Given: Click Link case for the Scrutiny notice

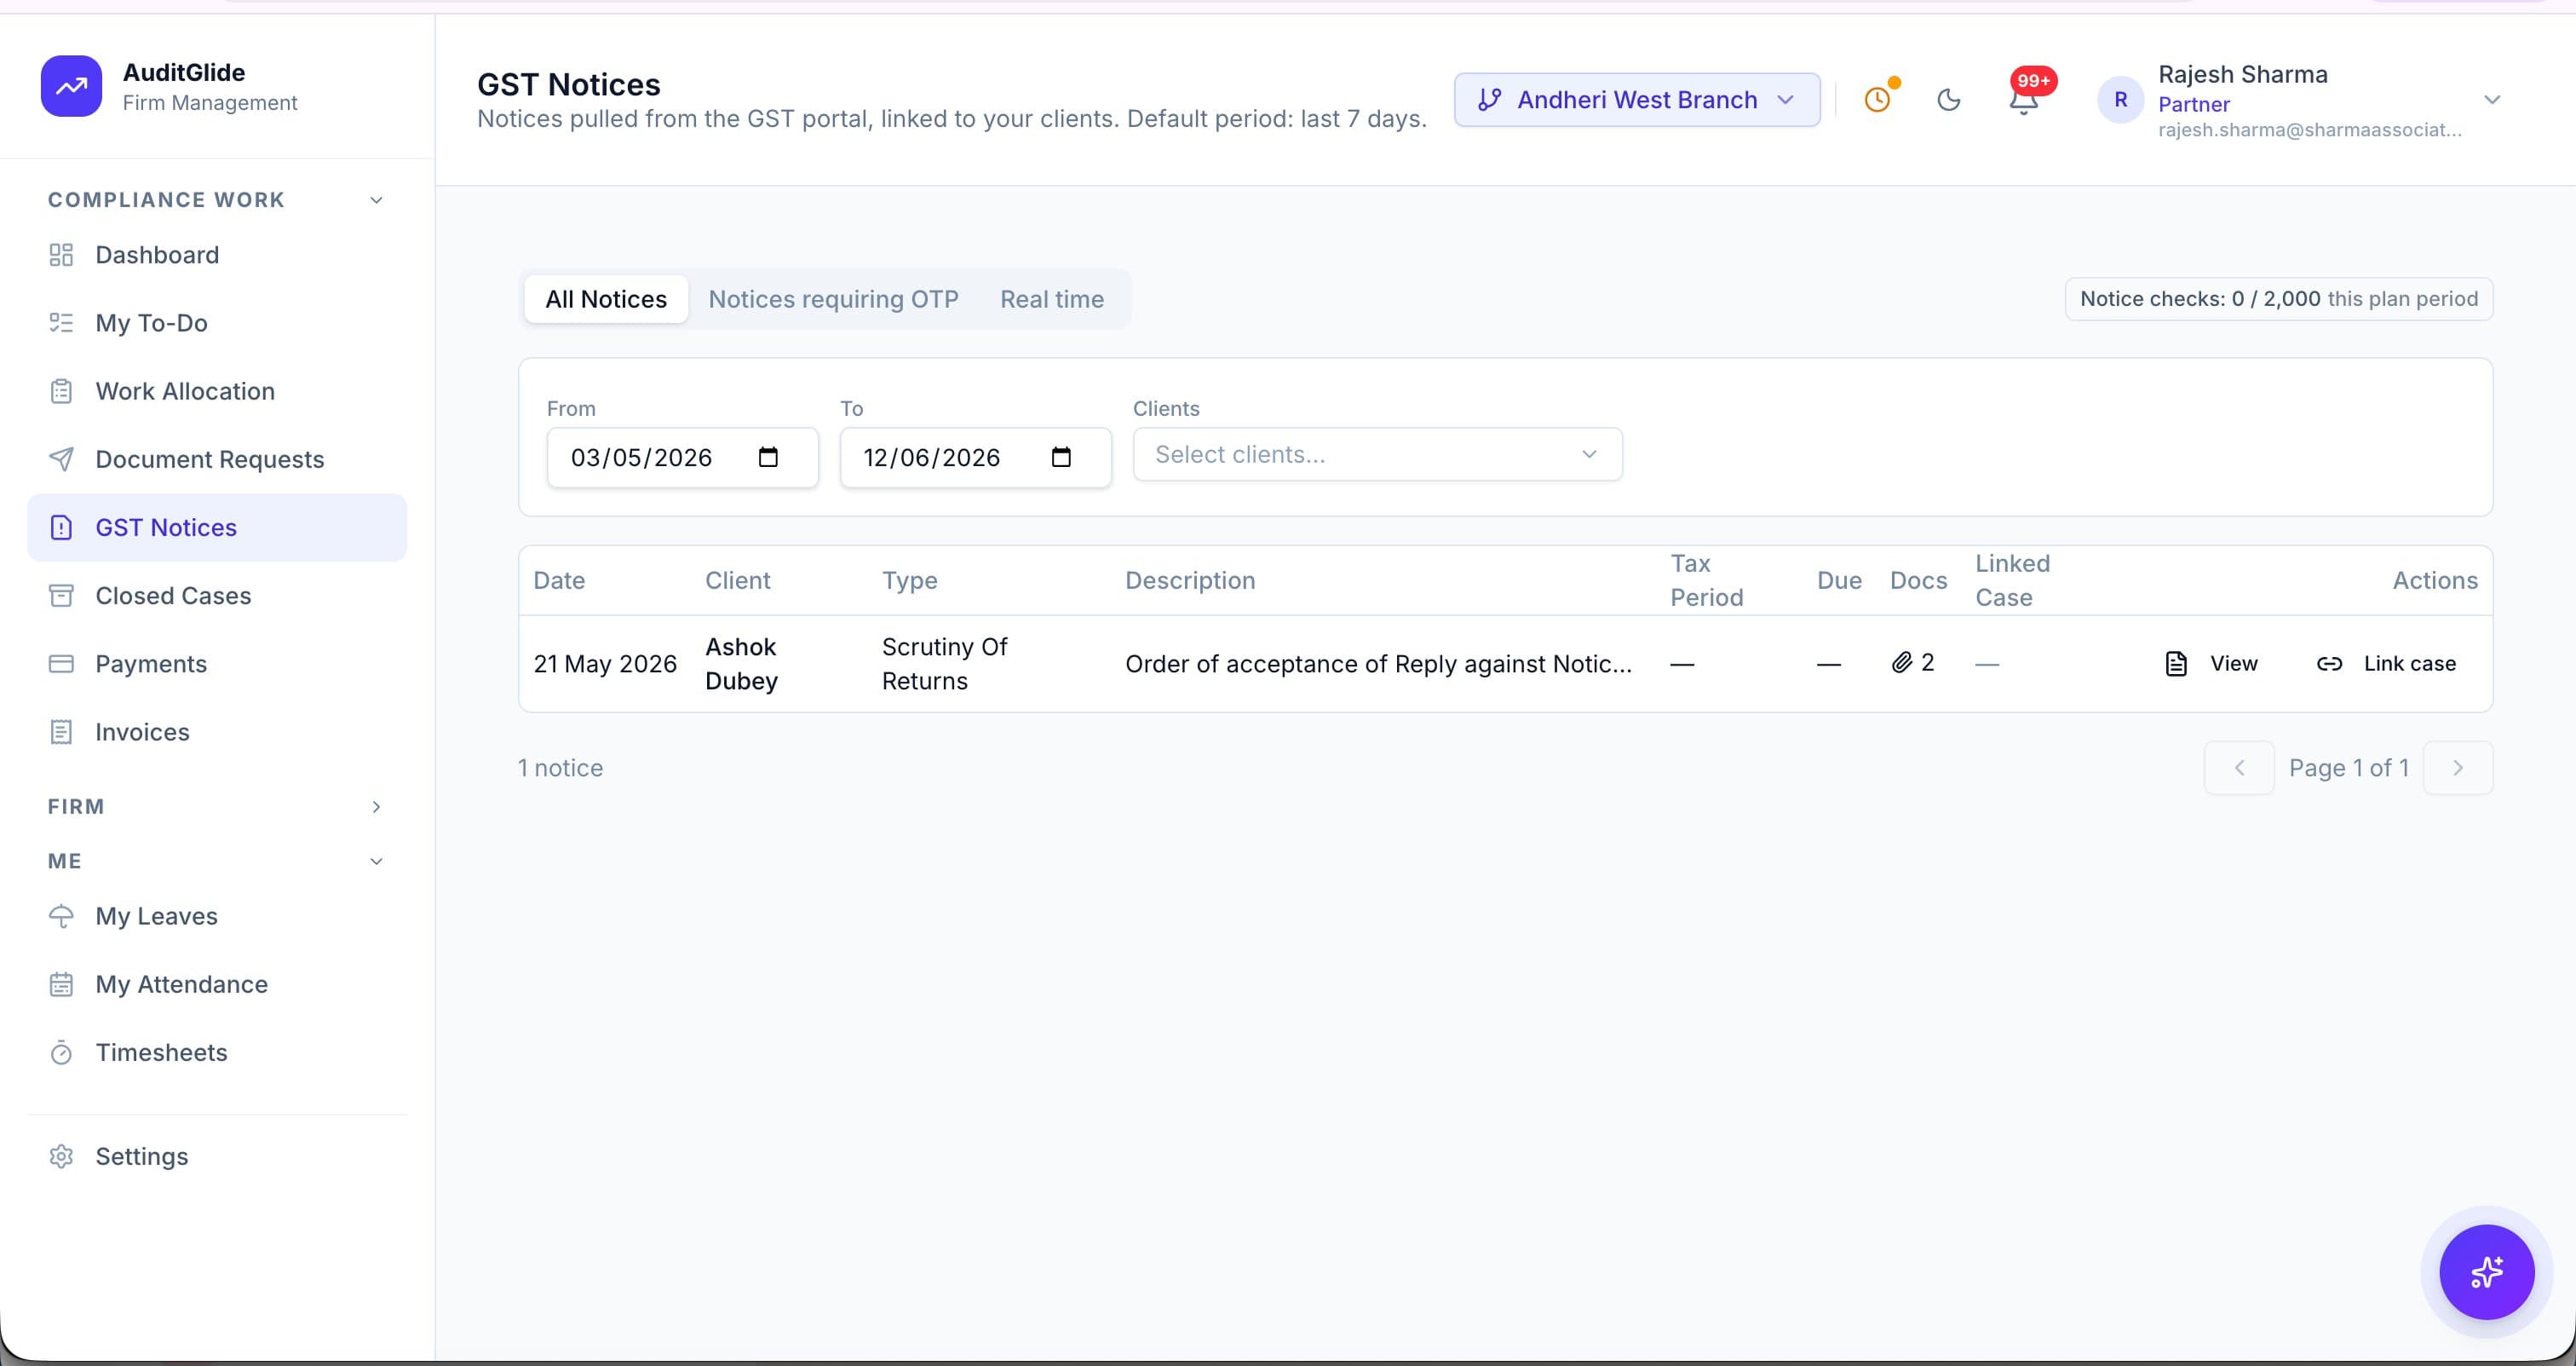Looking at the screenshot, I should pos(2386,663).
